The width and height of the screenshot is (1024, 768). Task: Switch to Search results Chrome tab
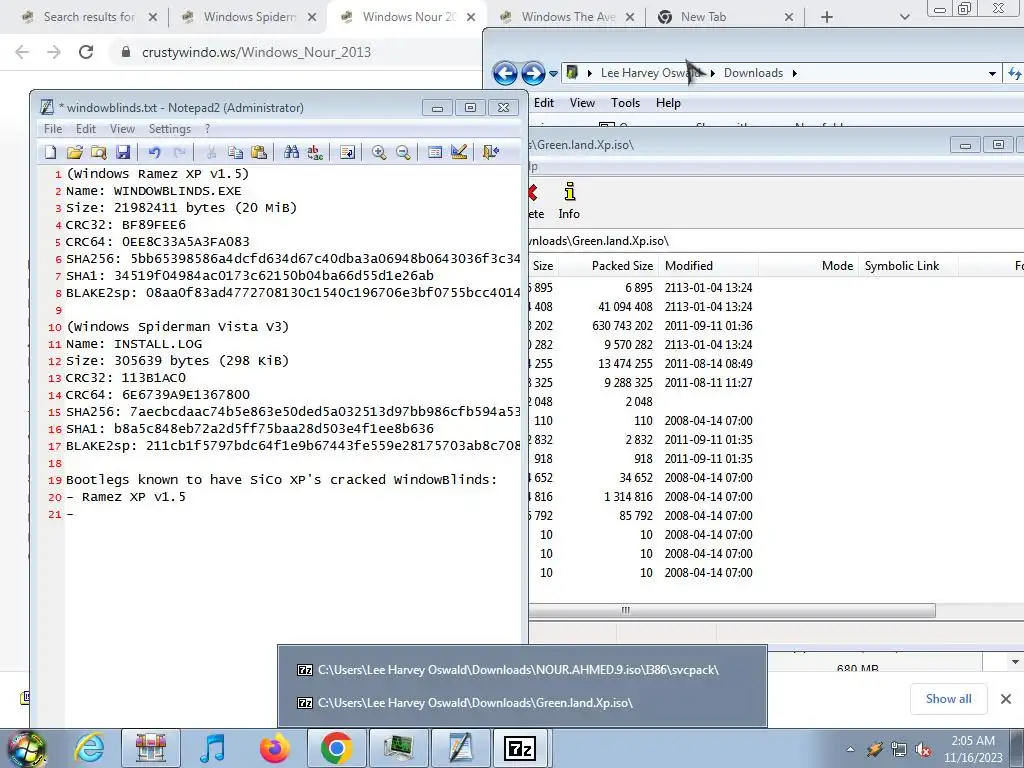pyautogui.click(x=89, y=17)
